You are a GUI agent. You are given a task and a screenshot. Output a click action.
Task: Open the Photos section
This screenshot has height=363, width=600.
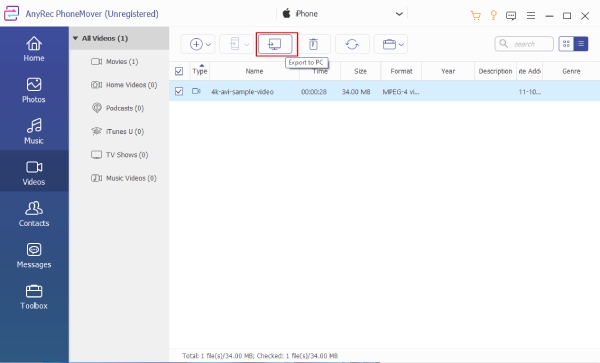(34, 90)
